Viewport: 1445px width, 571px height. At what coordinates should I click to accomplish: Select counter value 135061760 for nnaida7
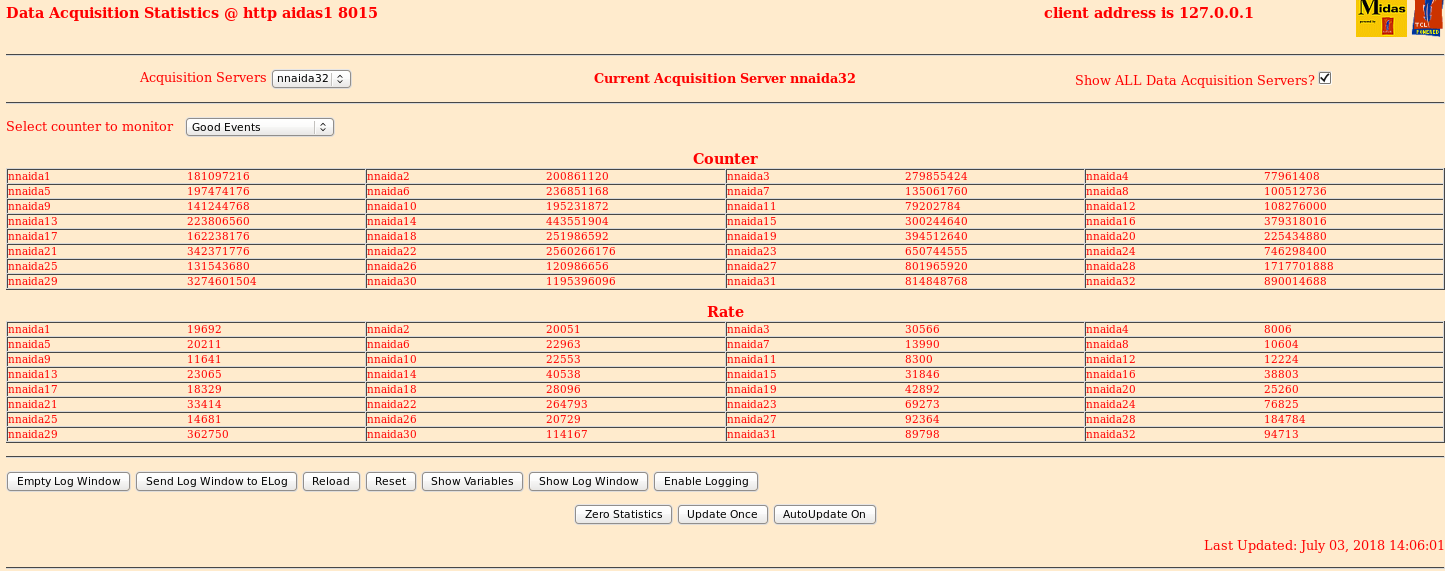pyautogui.click(x=936, y=191)
